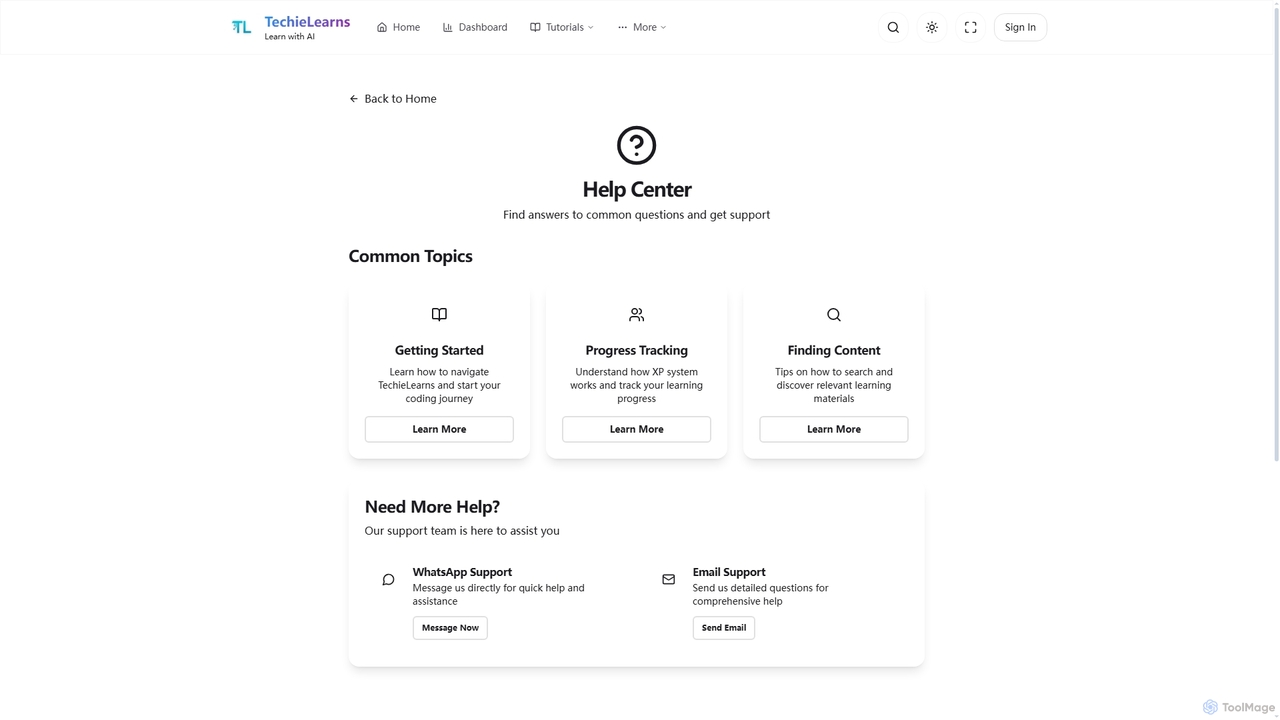Click the TechieLearns TL logo icon
This screenshot has width=1280, height=720.
pyautogui.click(x=241, y=27)
